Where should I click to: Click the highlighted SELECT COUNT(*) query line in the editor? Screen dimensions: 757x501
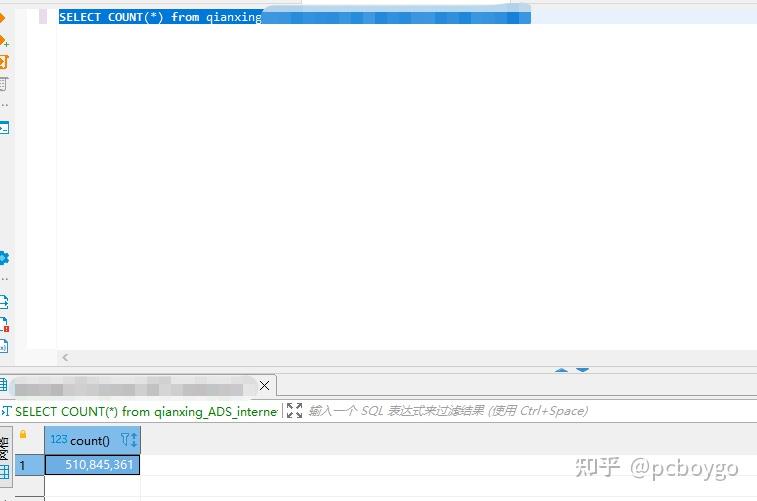coord(294,17)
